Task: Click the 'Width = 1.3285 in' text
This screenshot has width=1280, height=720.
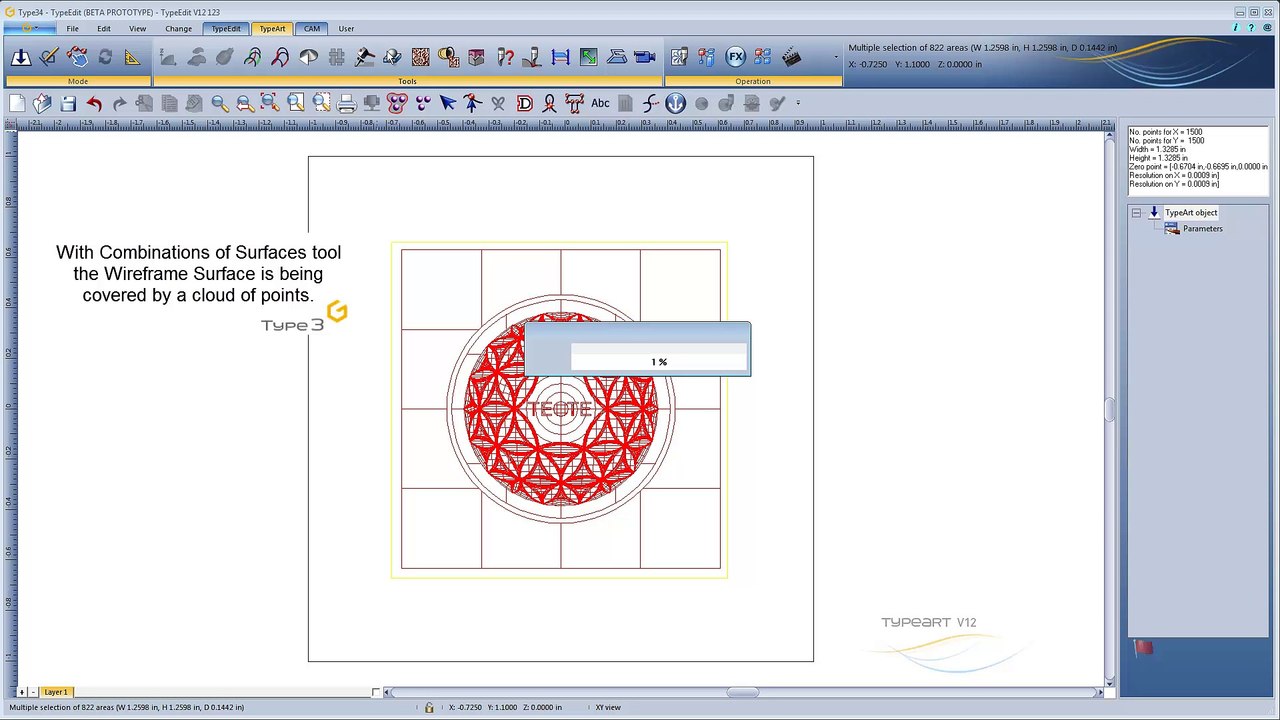Action: (1159, 150)
